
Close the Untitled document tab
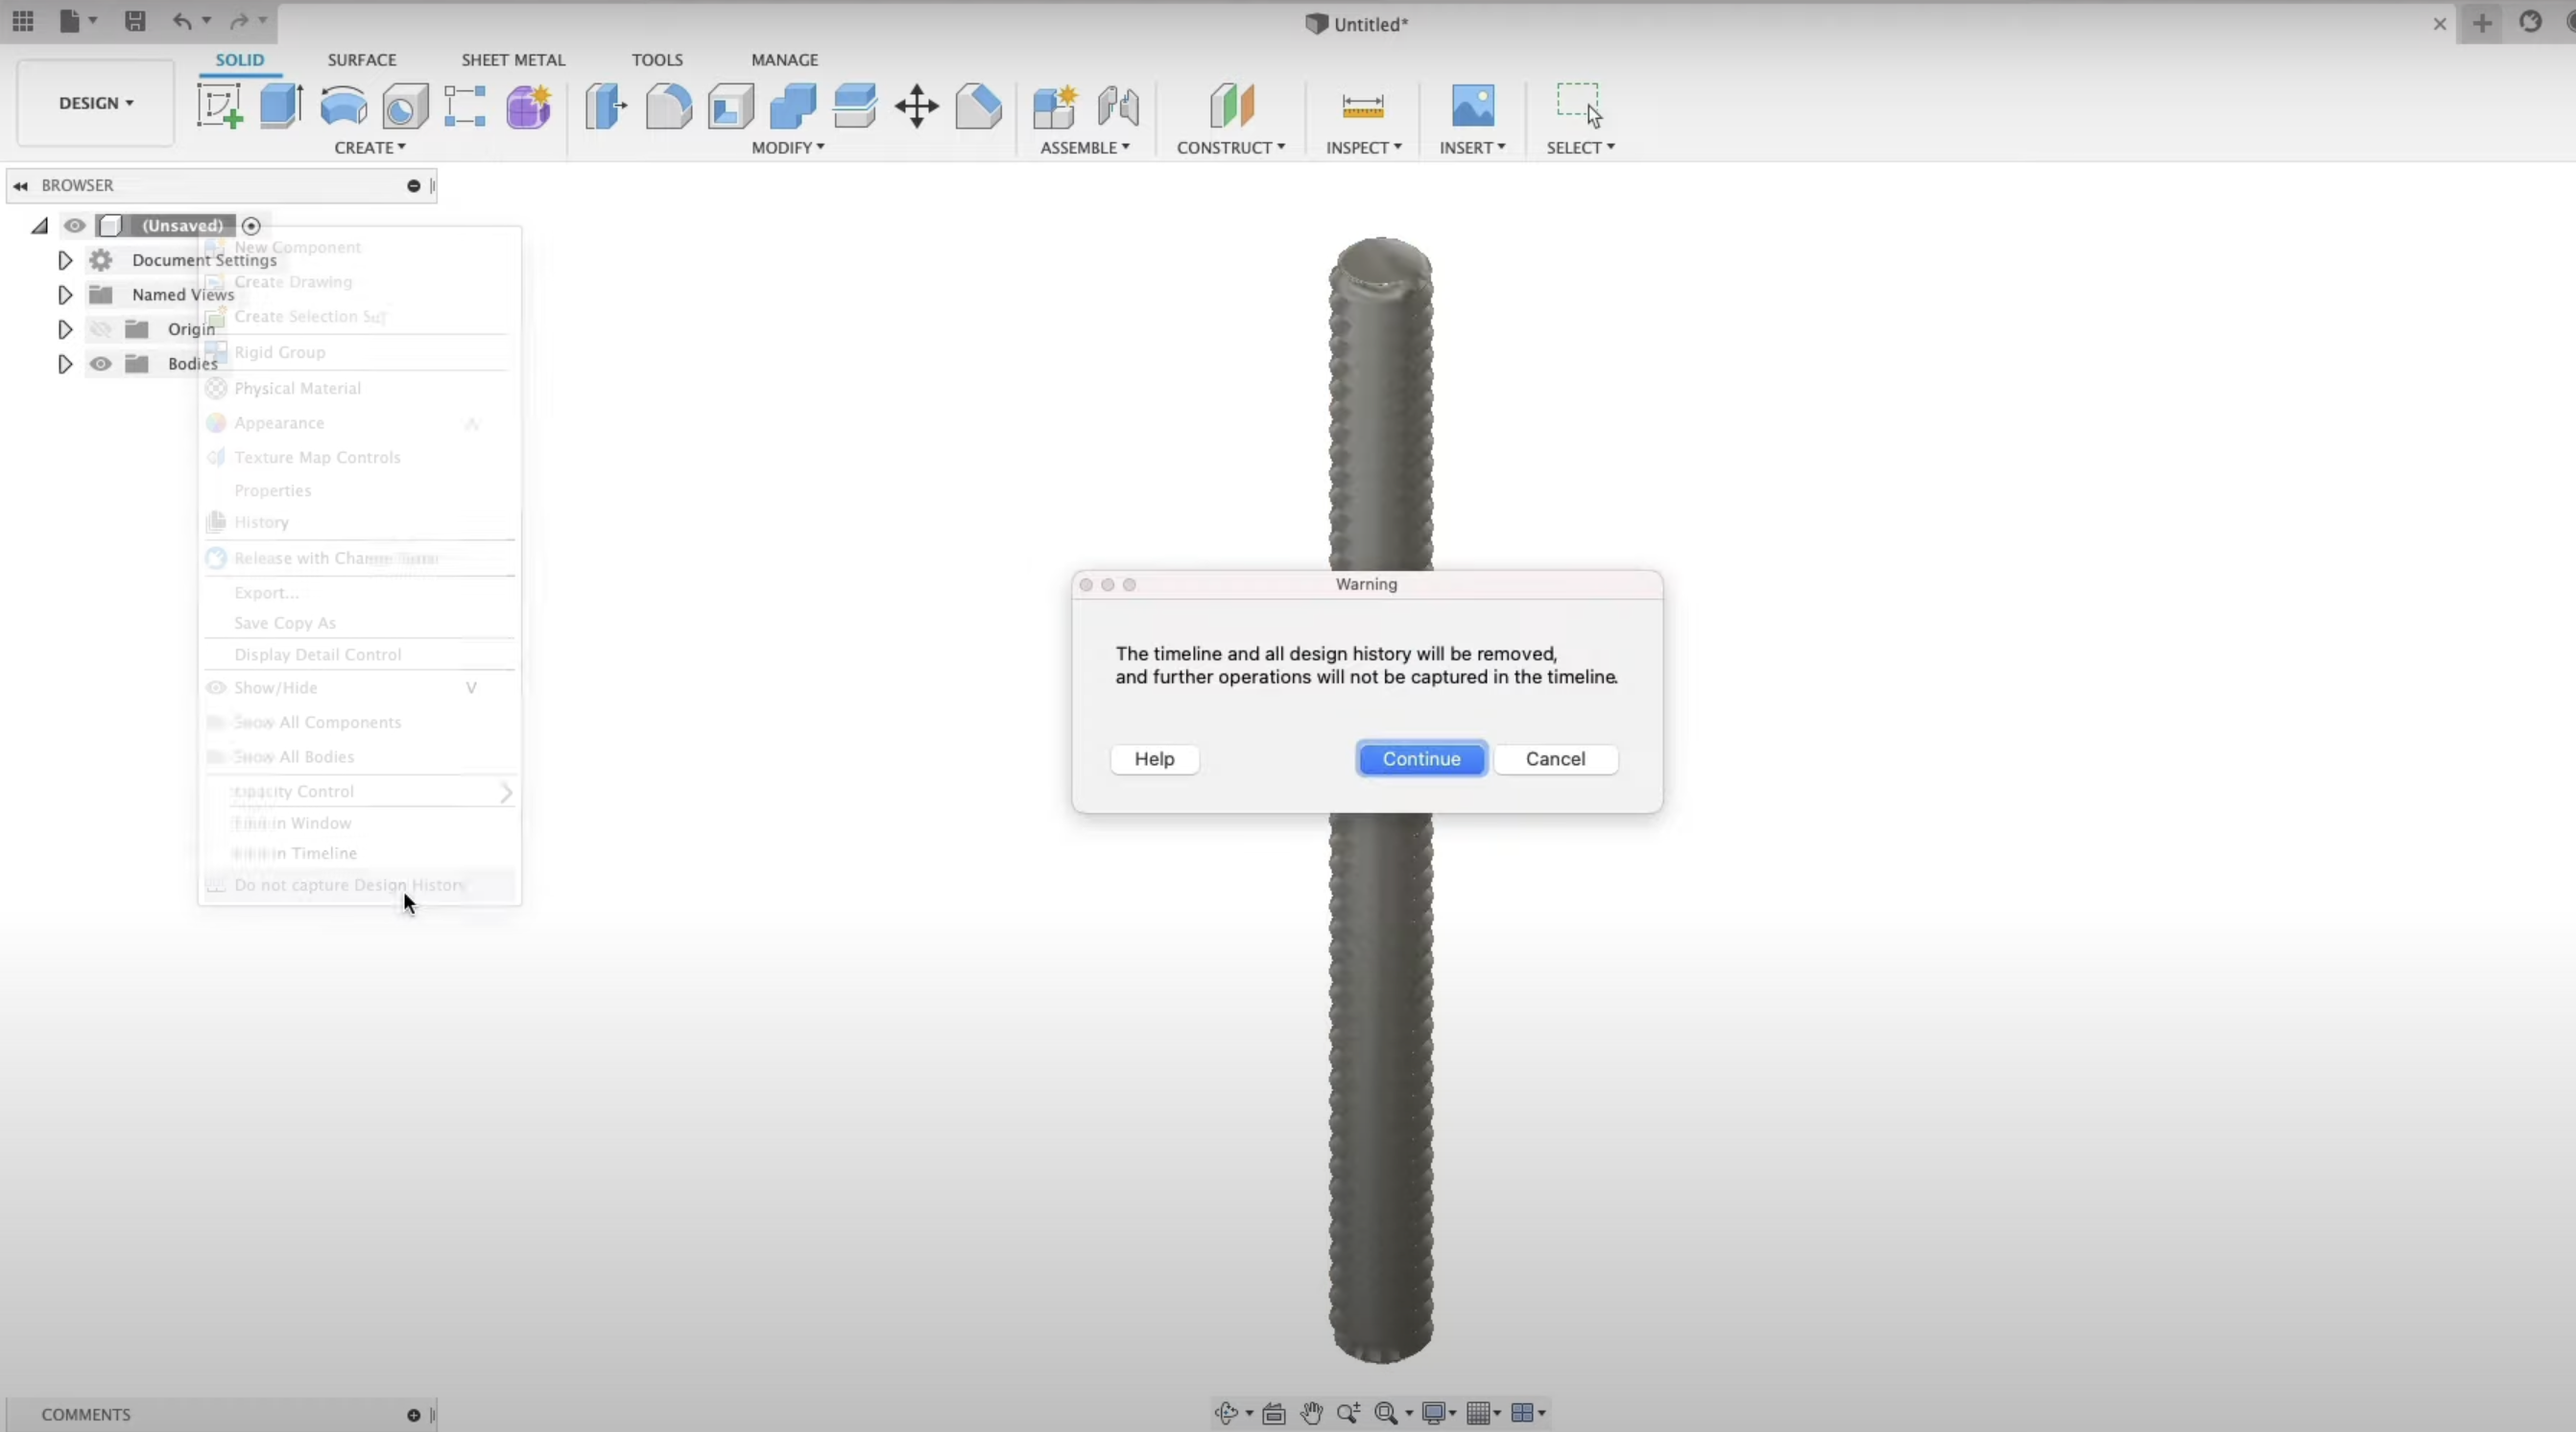2440,24
